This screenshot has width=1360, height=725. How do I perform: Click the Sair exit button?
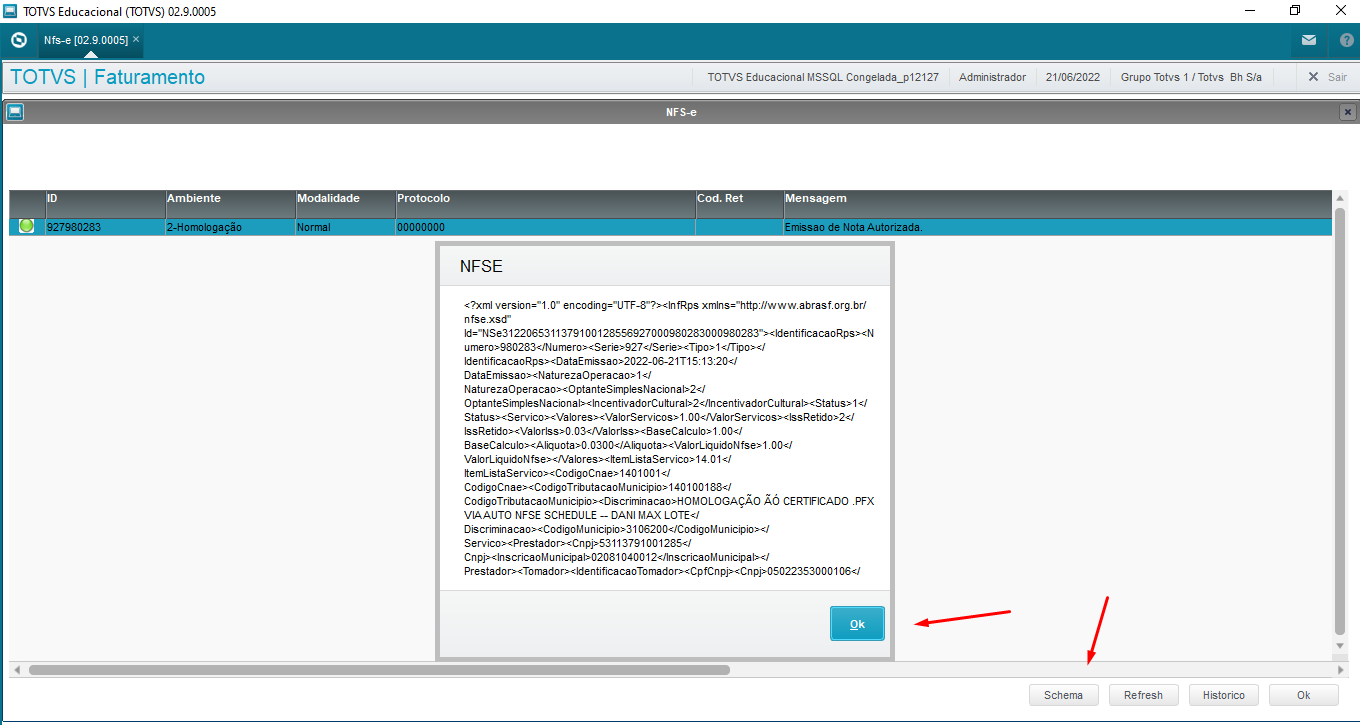[x=1328, y=77]
